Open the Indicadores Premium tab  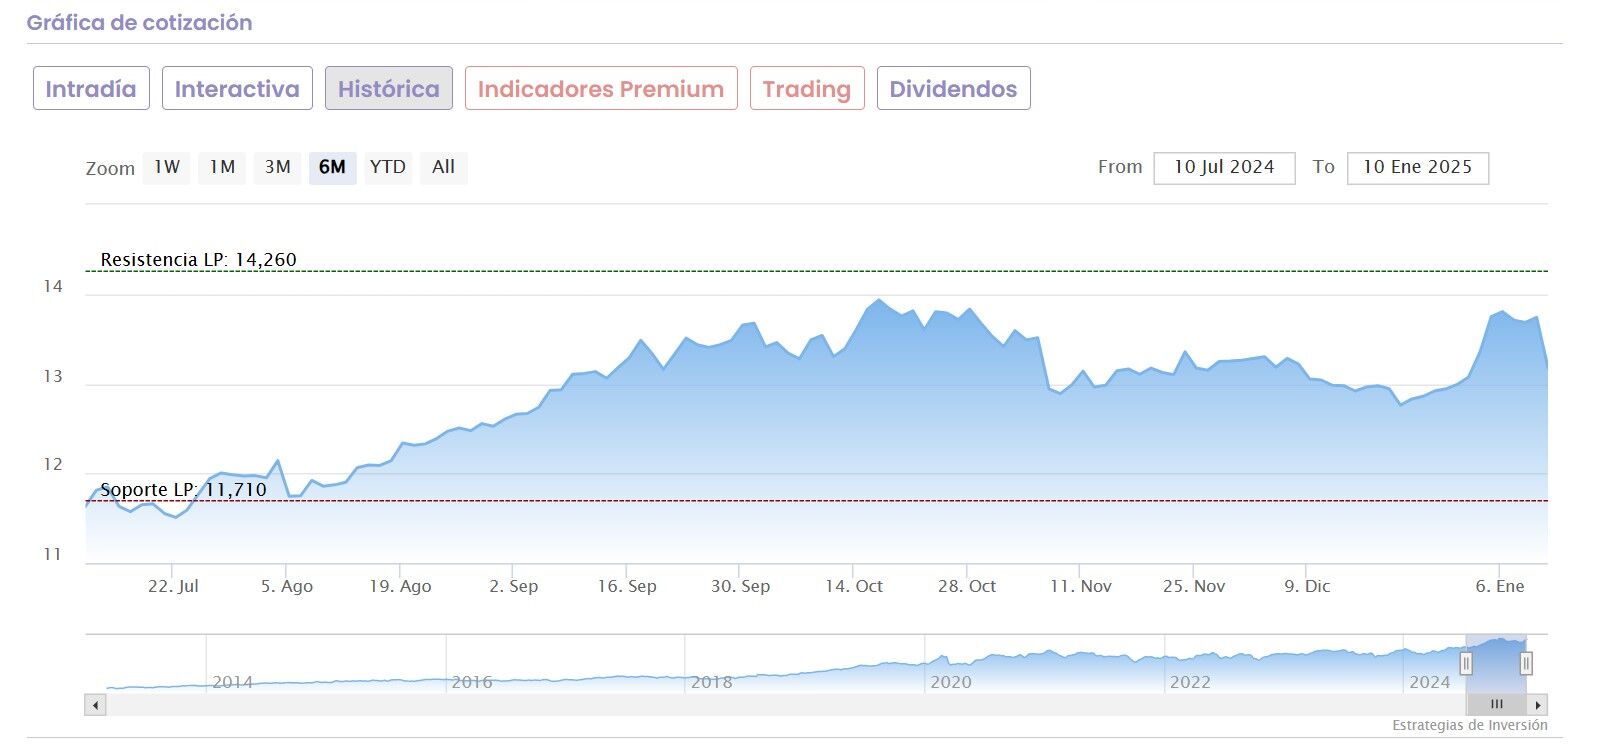point(601,88)
